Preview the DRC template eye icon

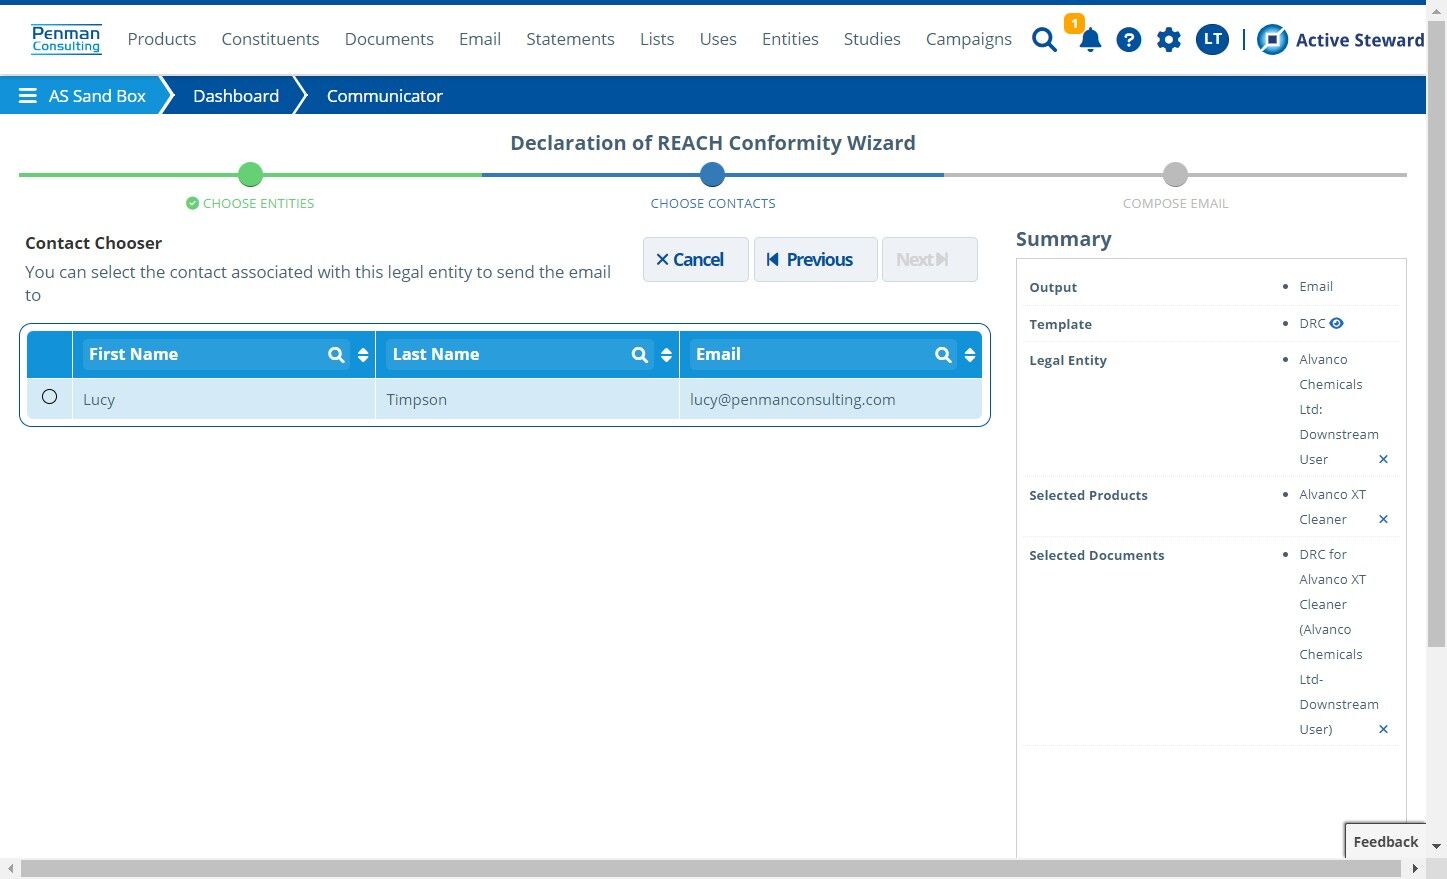tap(1337, 323)
